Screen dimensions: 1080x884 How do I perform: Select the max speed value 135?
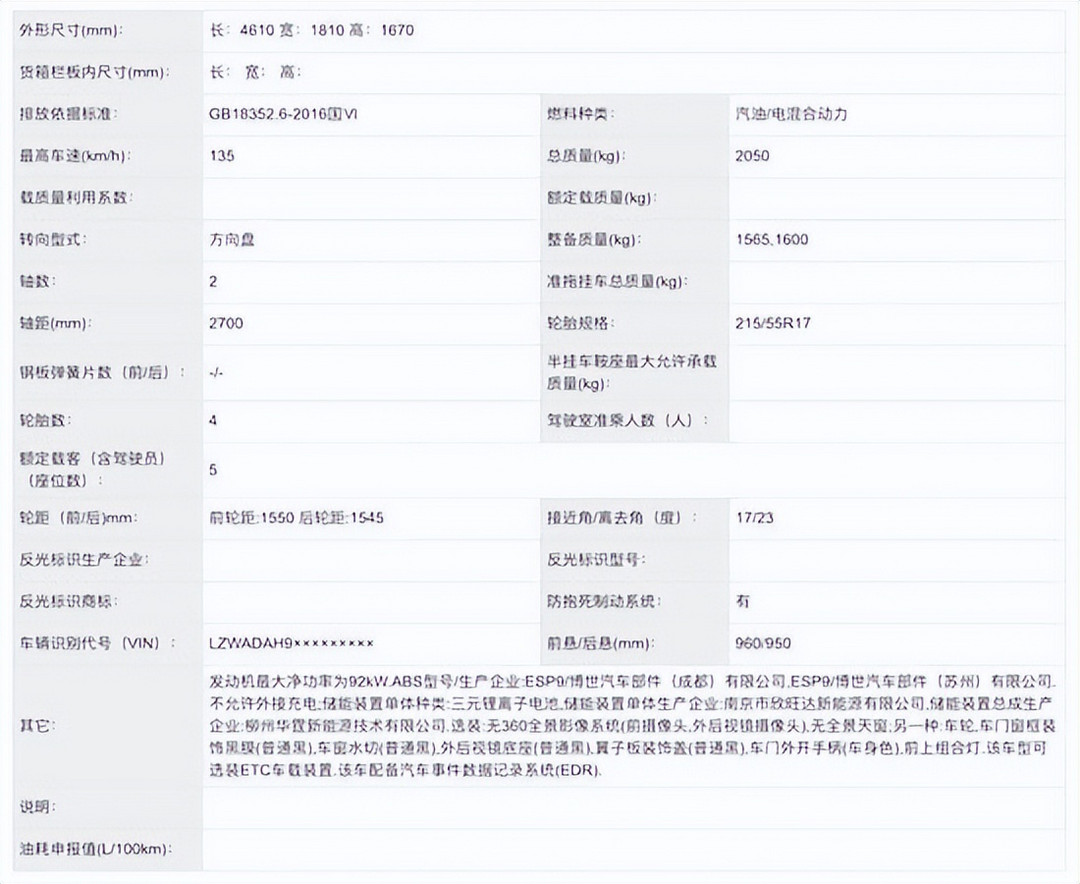(x=222, y=156)
